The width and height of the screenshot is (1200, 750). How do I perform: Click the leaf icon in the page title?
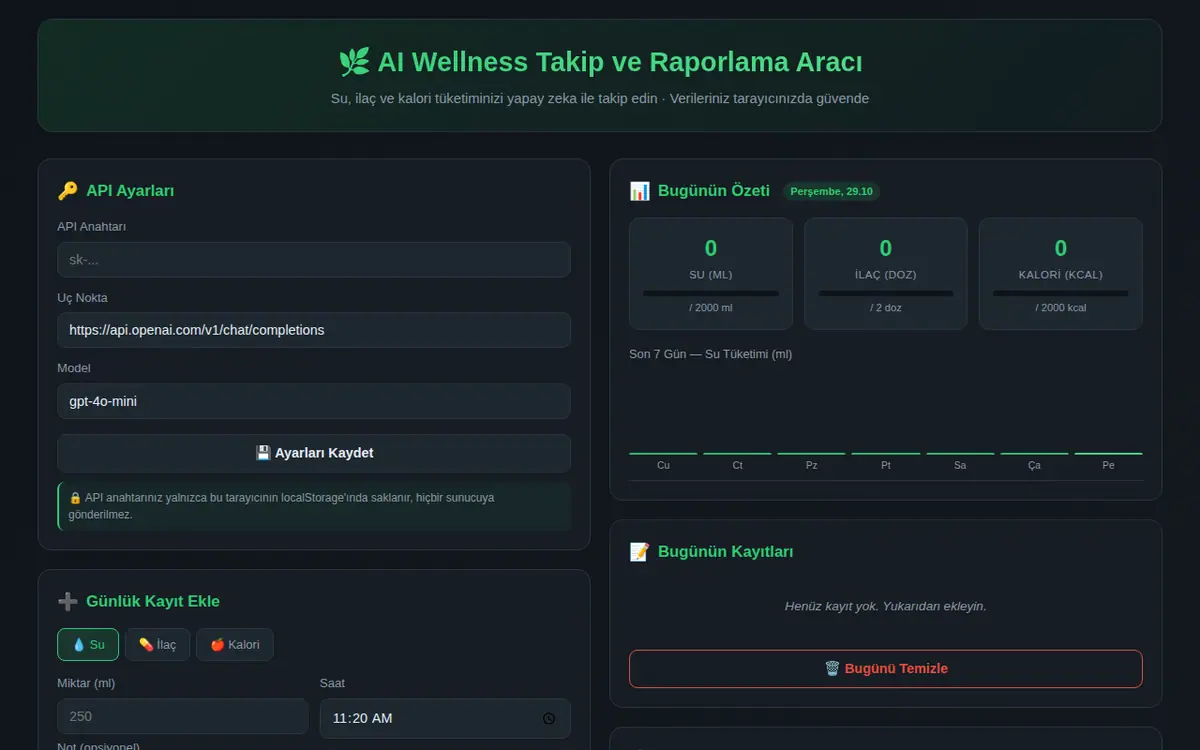point(354,62)
